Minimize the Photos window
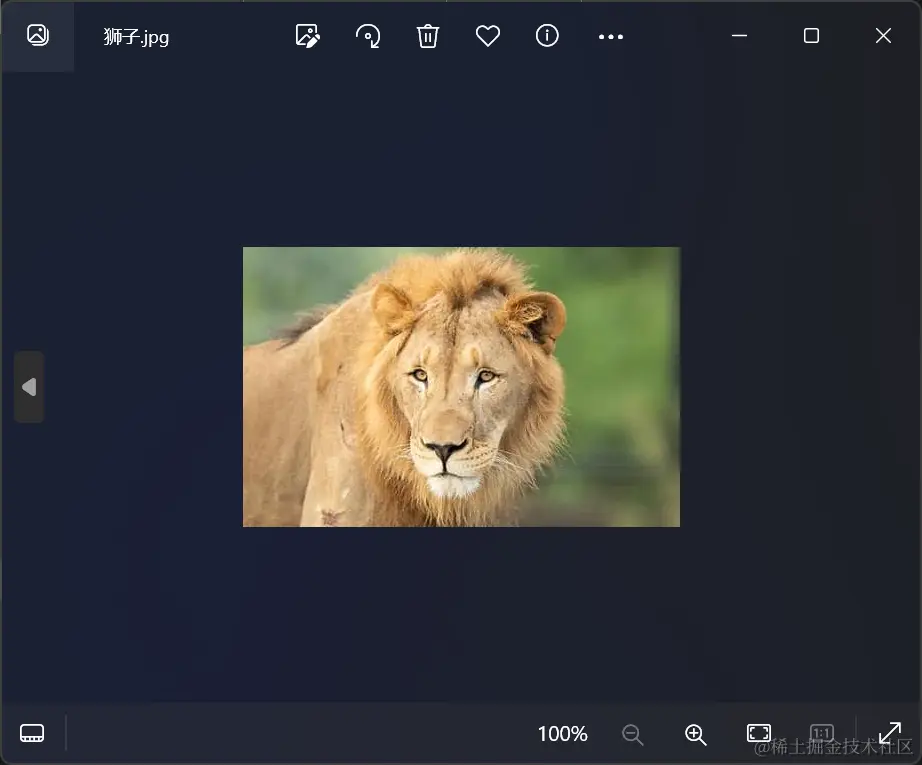This screenshot has width=922, height=765. tap(740, 36)
